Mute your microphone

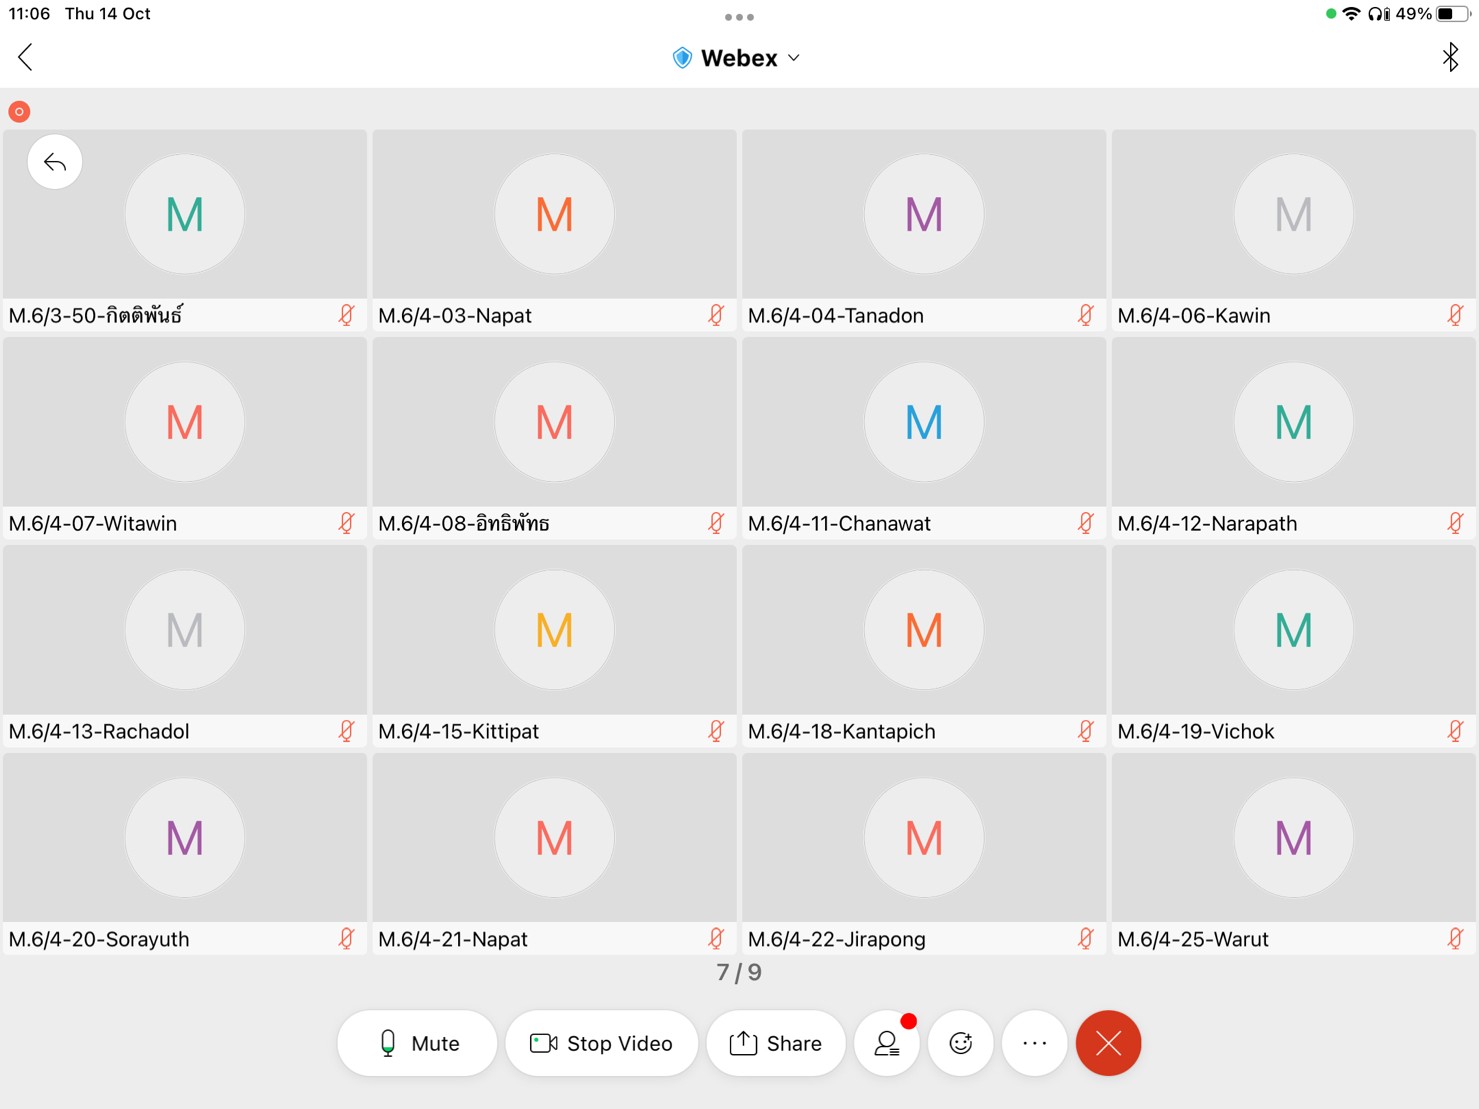(x=417, y=1043)
